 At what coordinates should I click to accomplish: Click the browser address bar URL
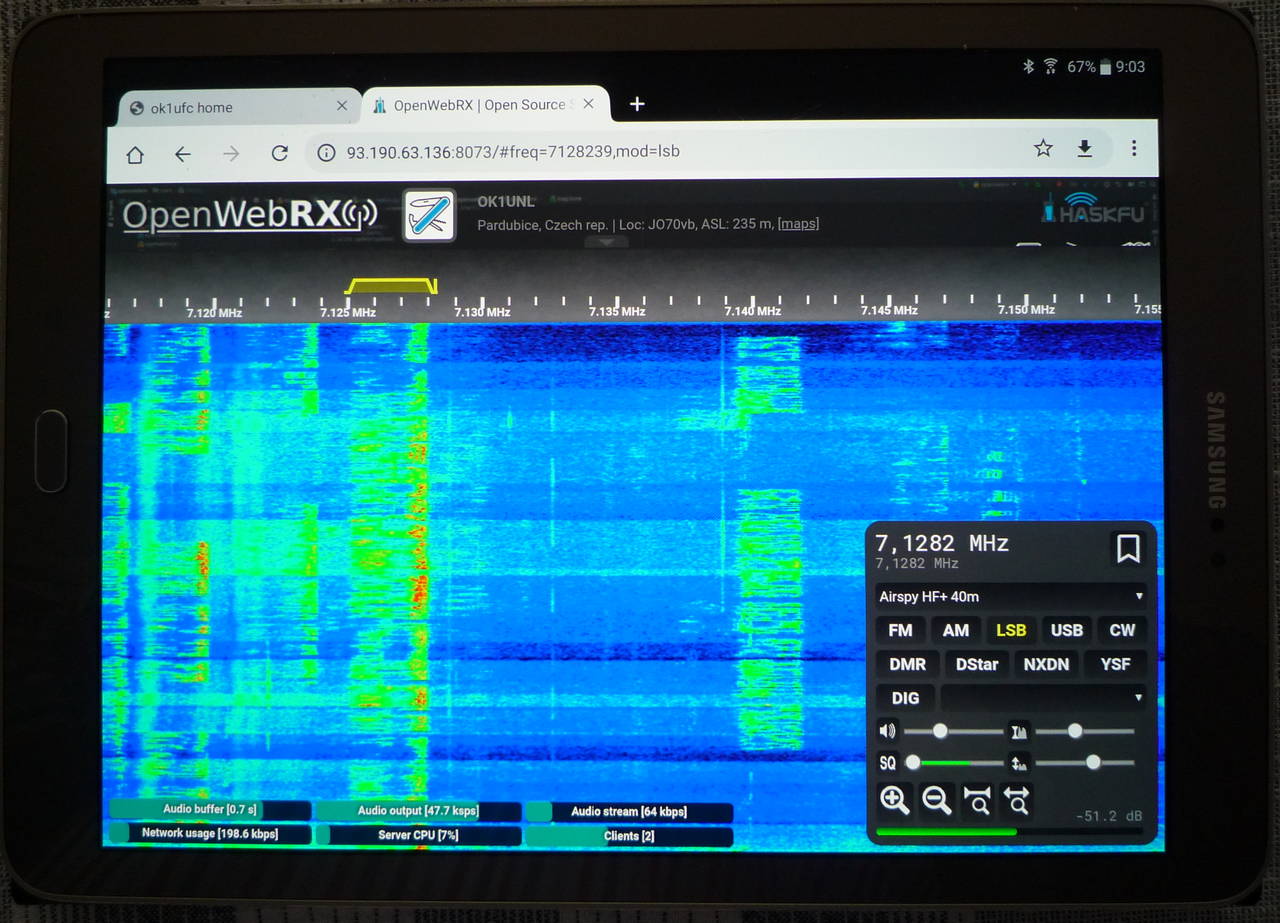pos(513,152)
